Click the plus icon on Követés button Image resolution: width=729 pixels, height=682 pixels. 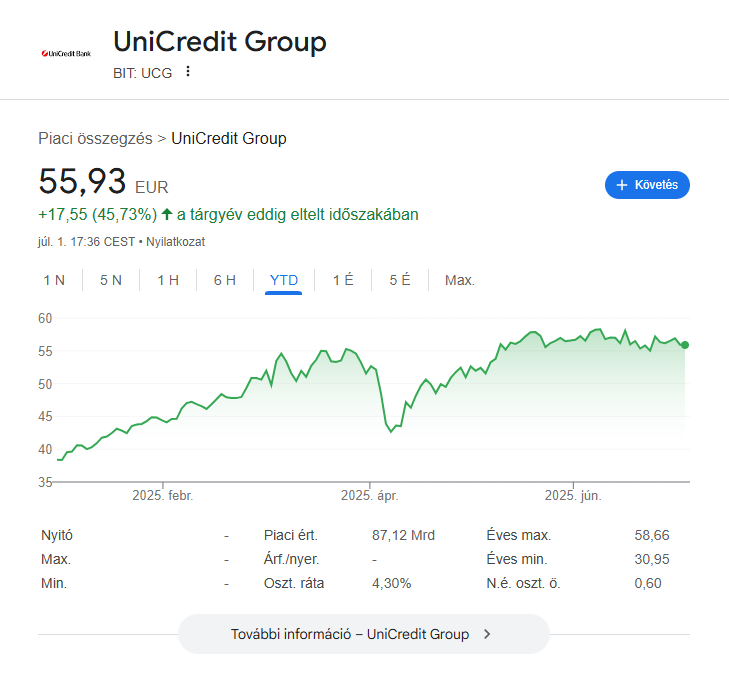[622, 185]
